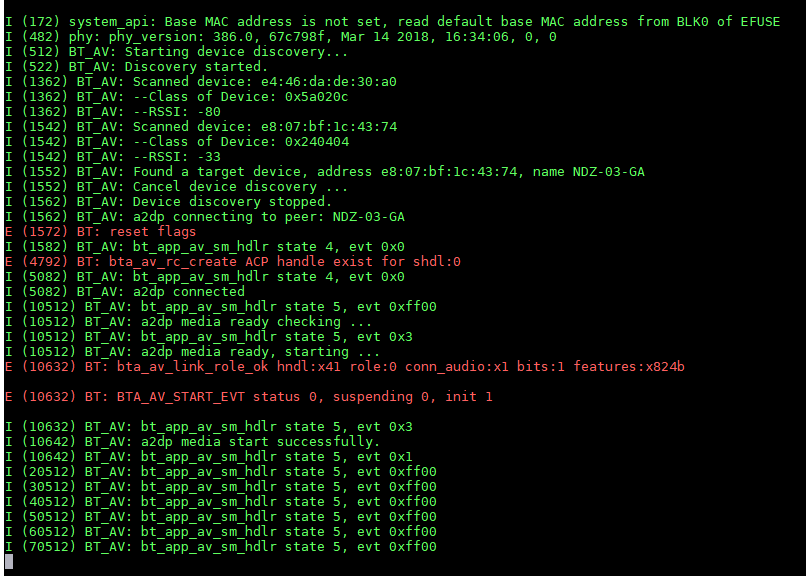Click the device name NDZ-03-GA in found line
The image size is (806, 576).
click(x=609, y=172)
